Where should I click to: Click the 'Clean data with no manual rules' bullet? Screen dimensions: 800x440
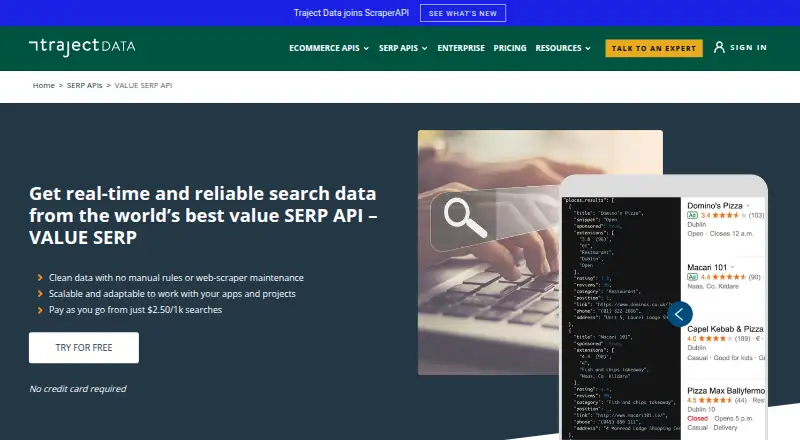coord(176,278)
